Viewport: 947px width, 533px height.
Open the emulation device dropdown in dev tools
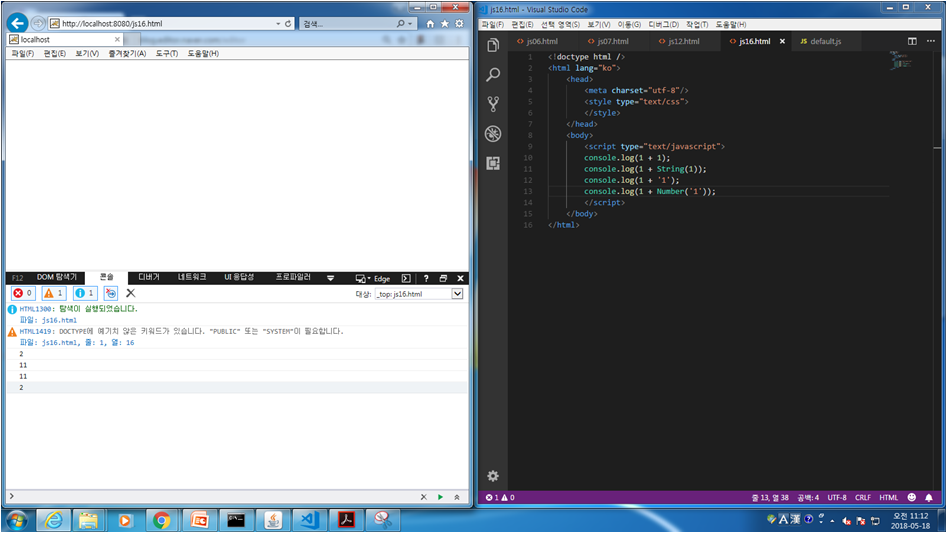(363, 278)
